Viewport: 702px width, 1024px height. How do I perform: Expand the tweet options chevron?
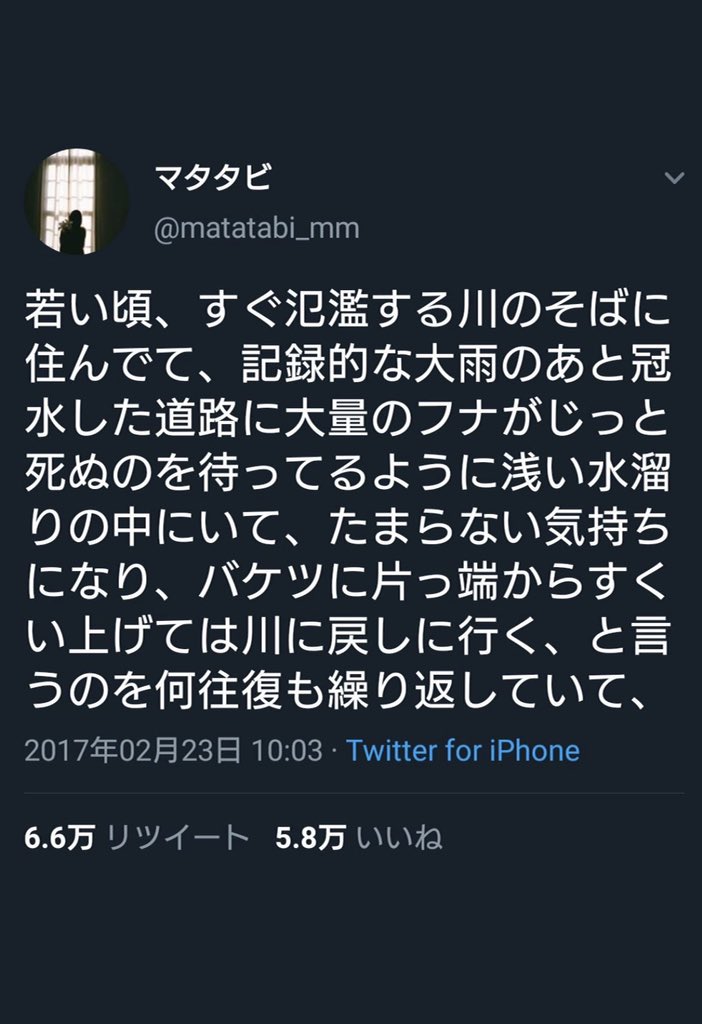[674, 178]
